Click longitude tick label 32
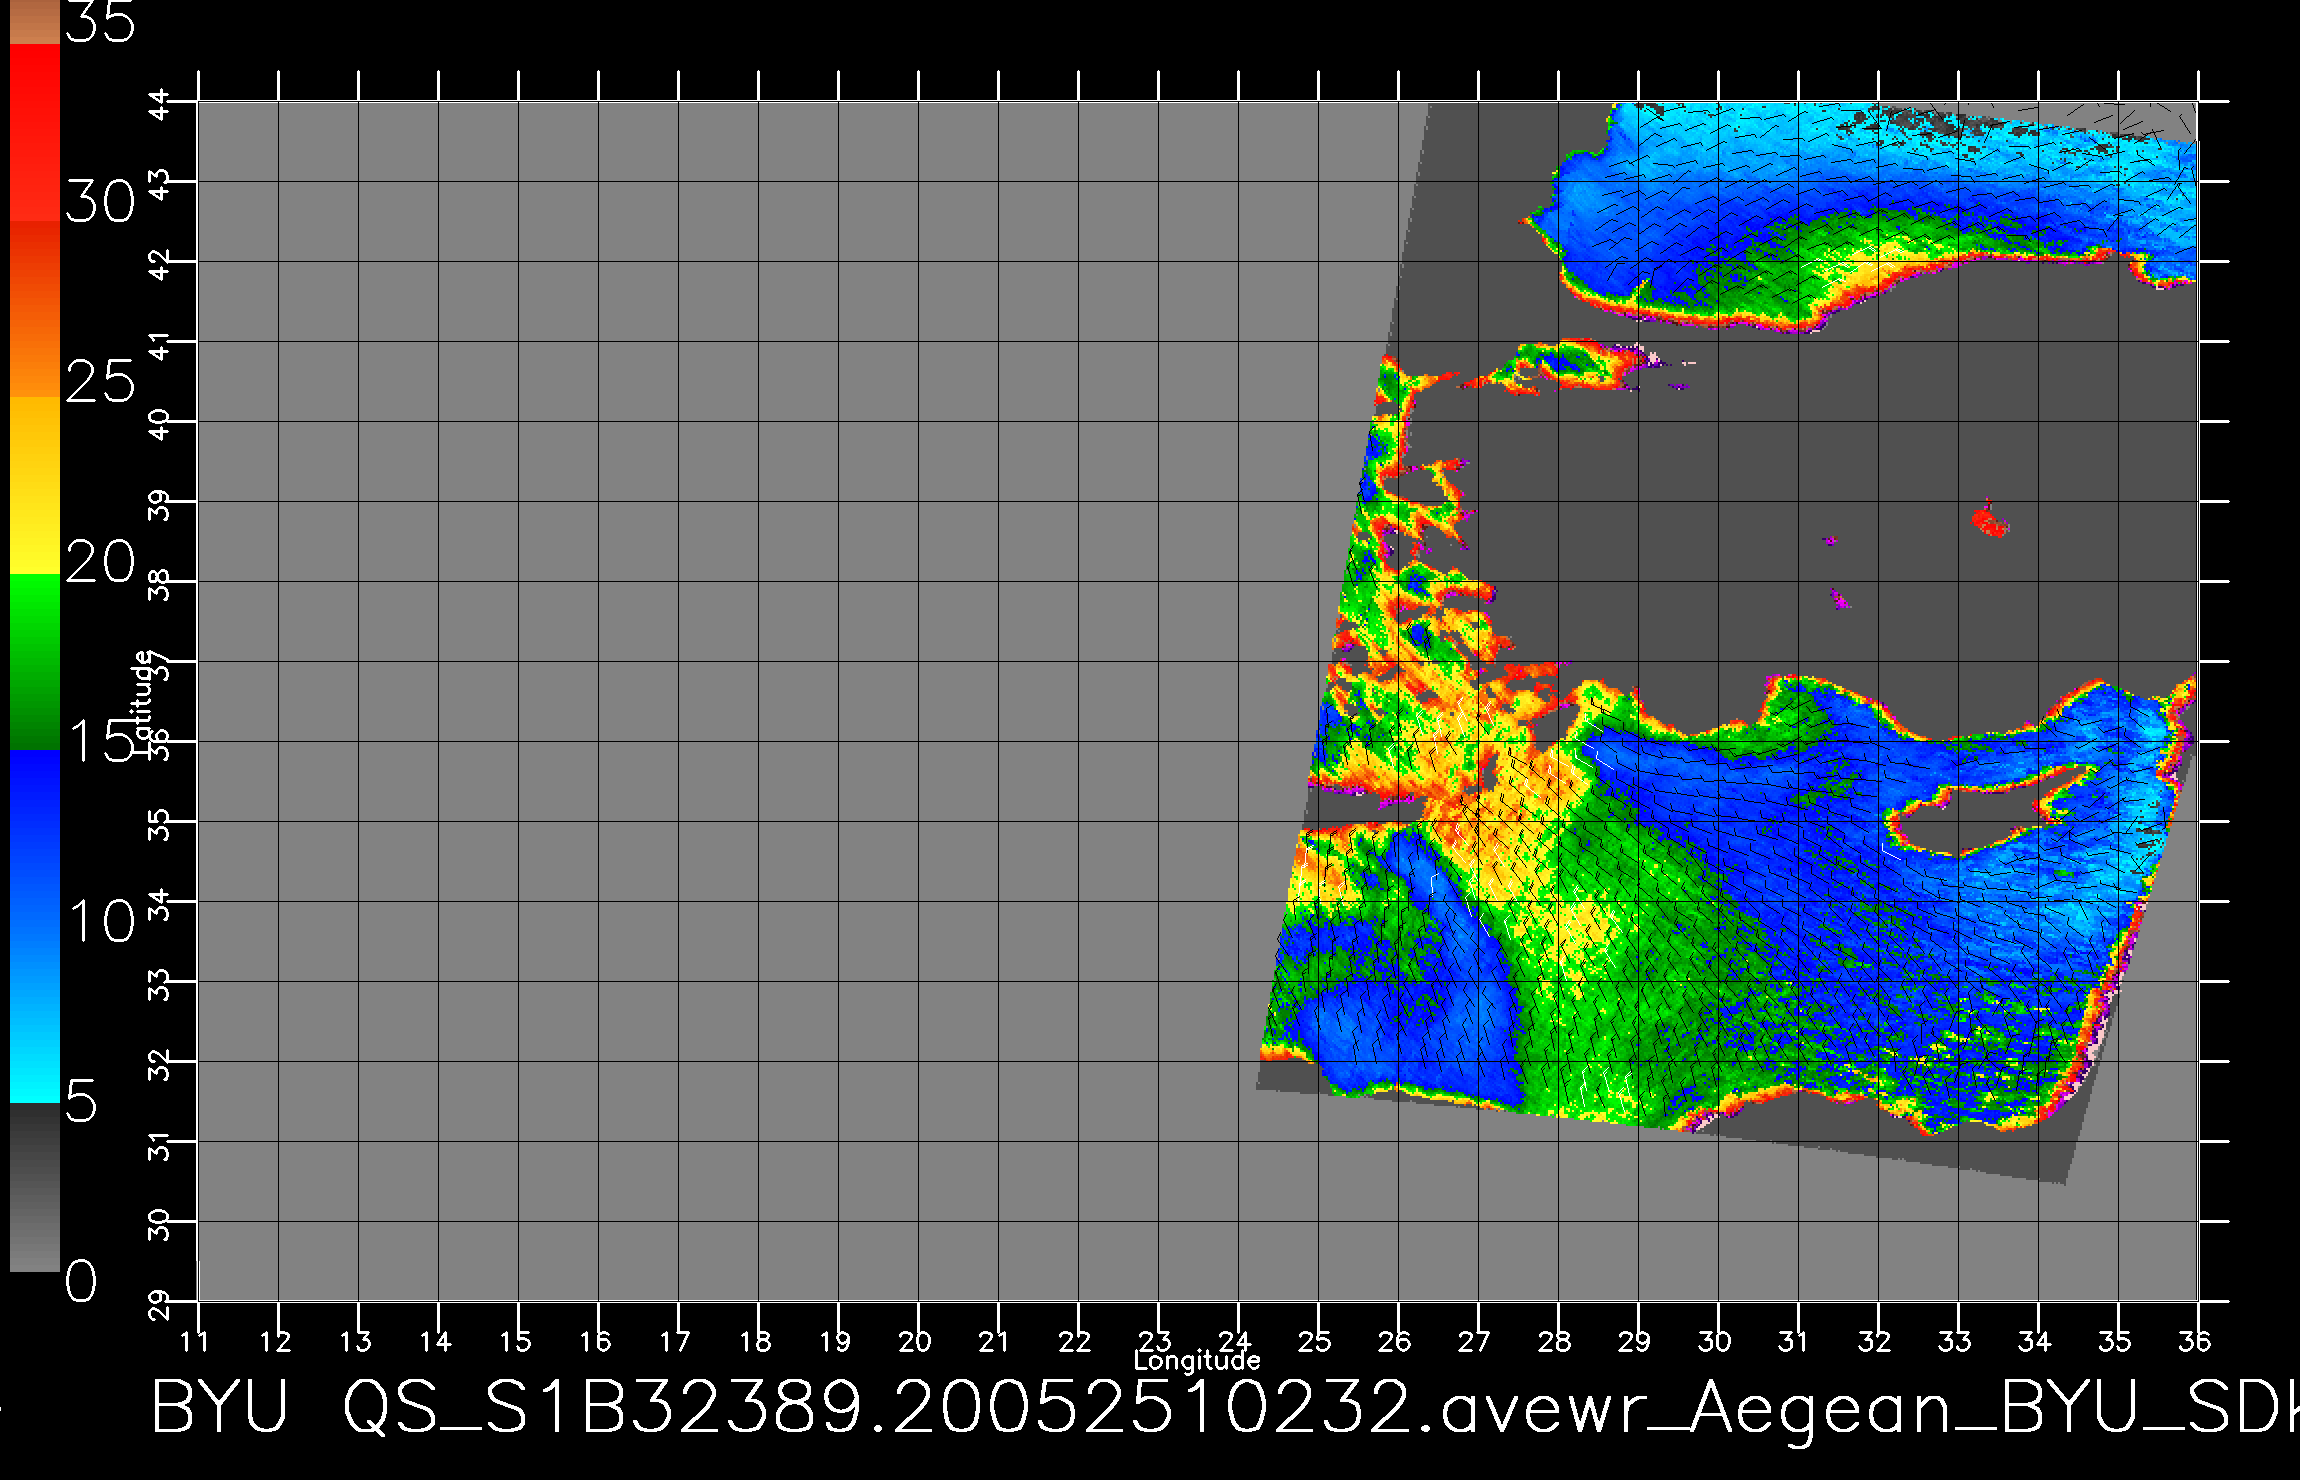The width and height of the screenshot is (2300, 1480). [1875, 1342]
